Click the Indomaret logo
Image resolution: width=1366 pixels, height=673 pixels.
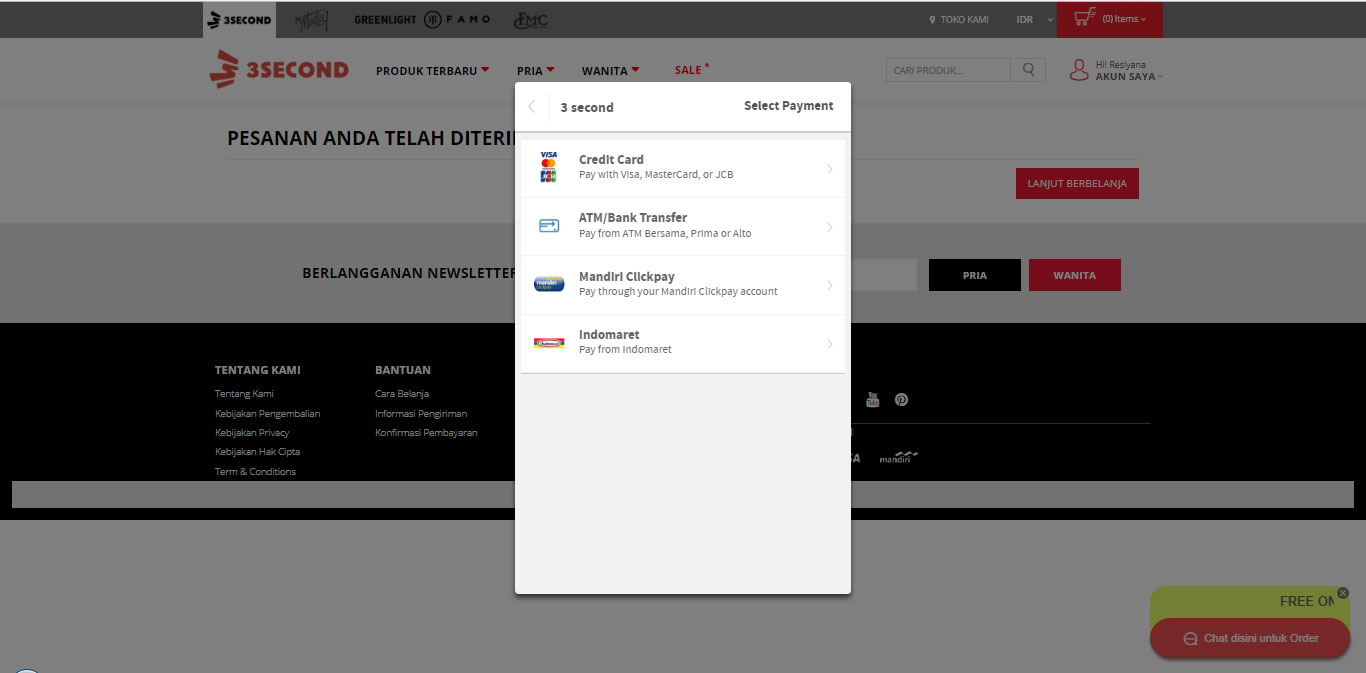(549, 343)
